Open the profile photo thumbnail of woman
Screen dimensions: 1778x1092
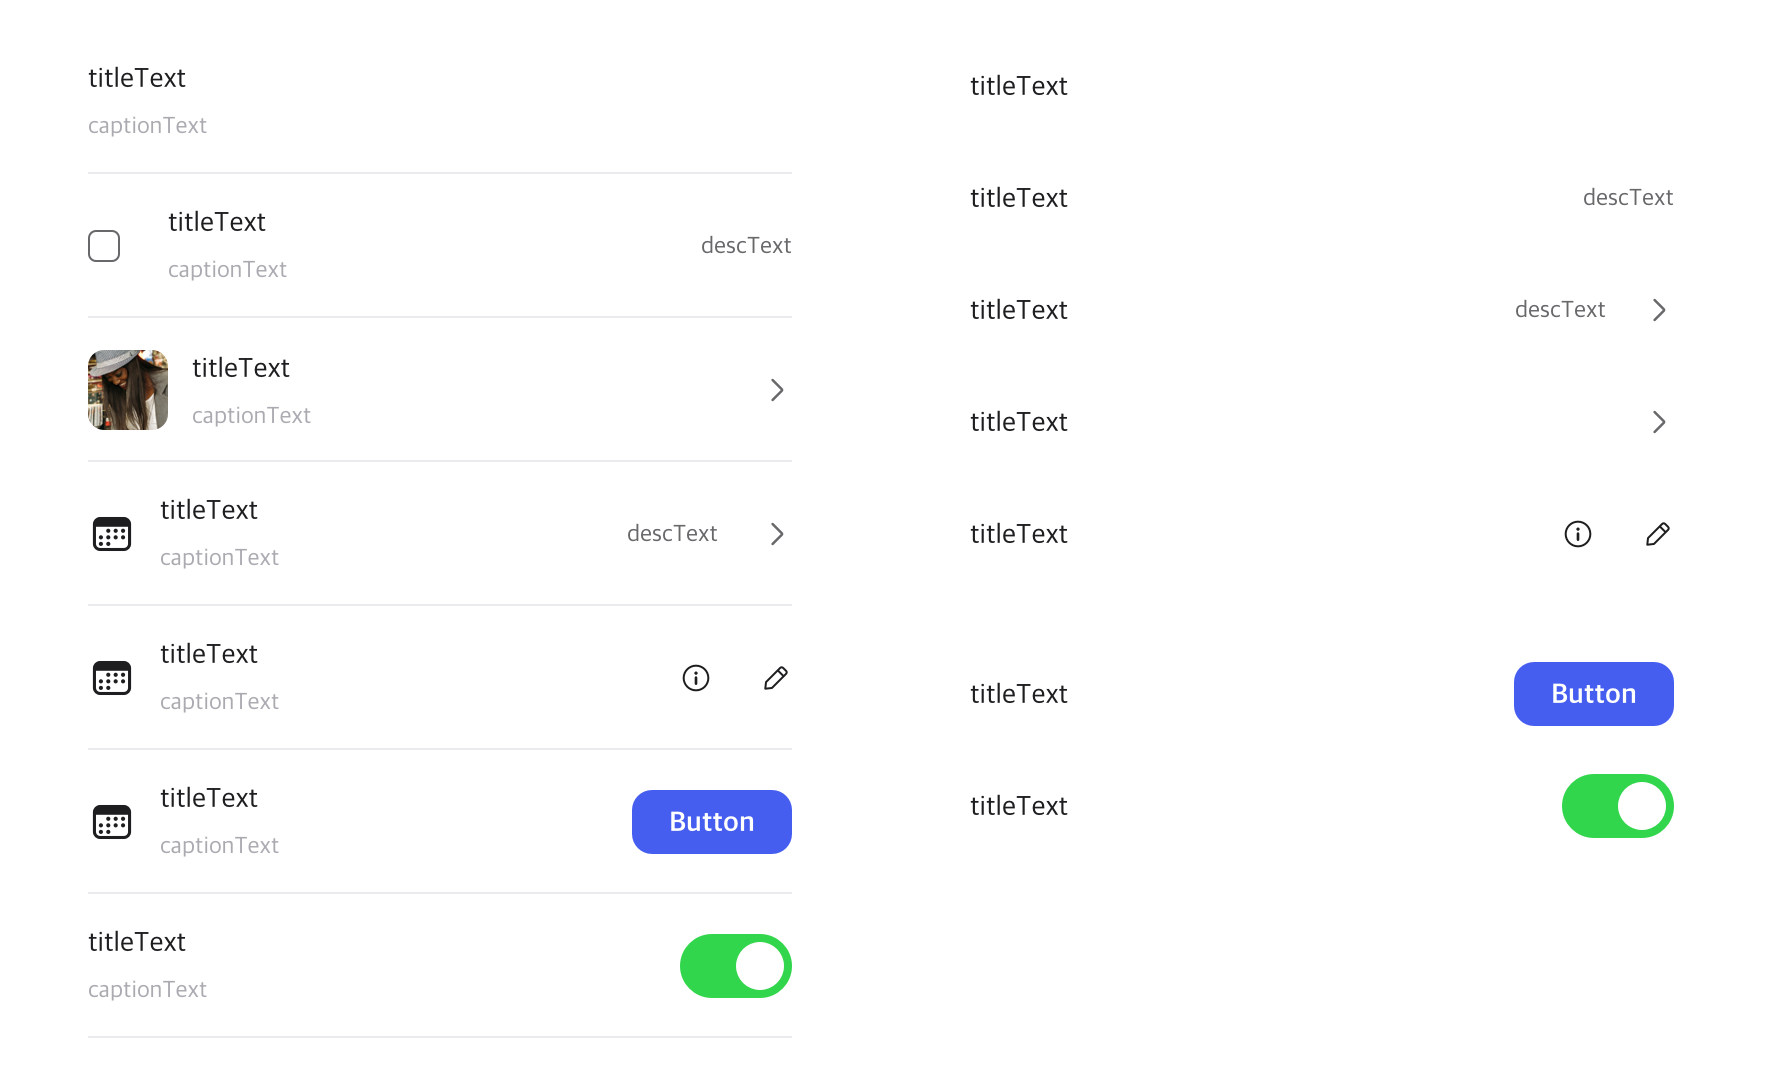[x=128, y=390]
